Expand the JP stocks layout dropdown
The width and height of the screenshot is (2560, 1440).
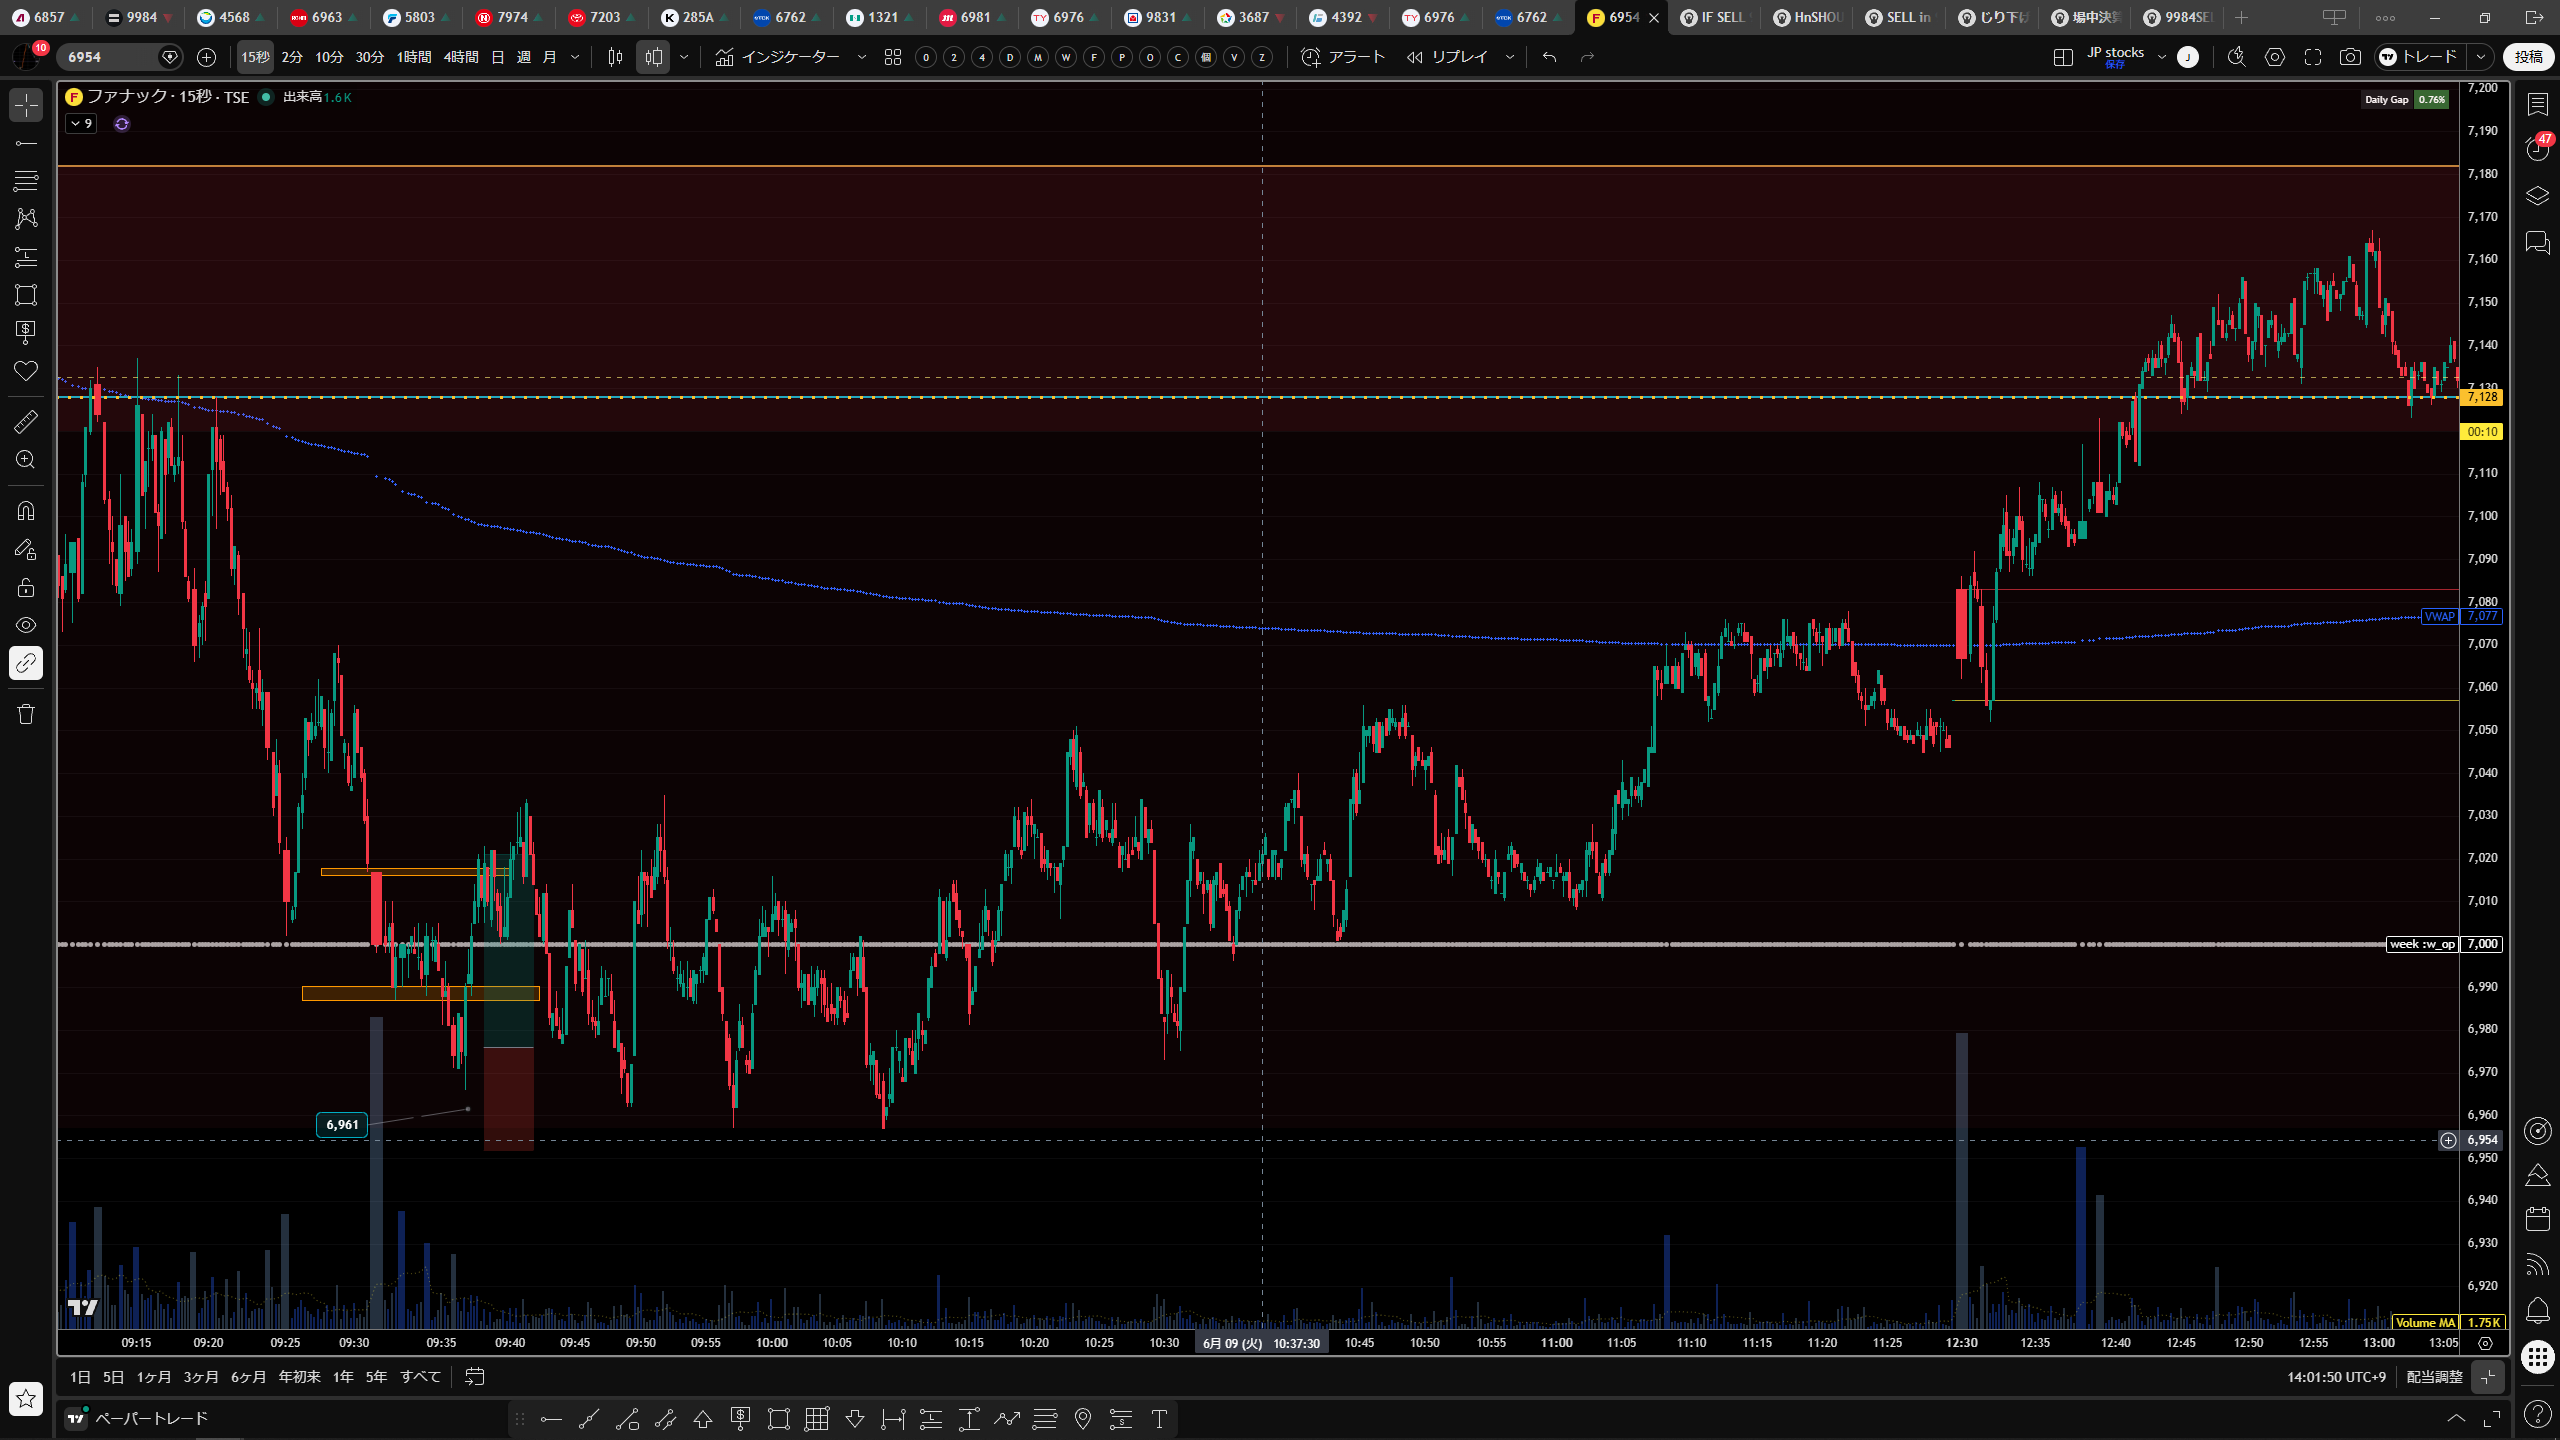[2162, 58]
